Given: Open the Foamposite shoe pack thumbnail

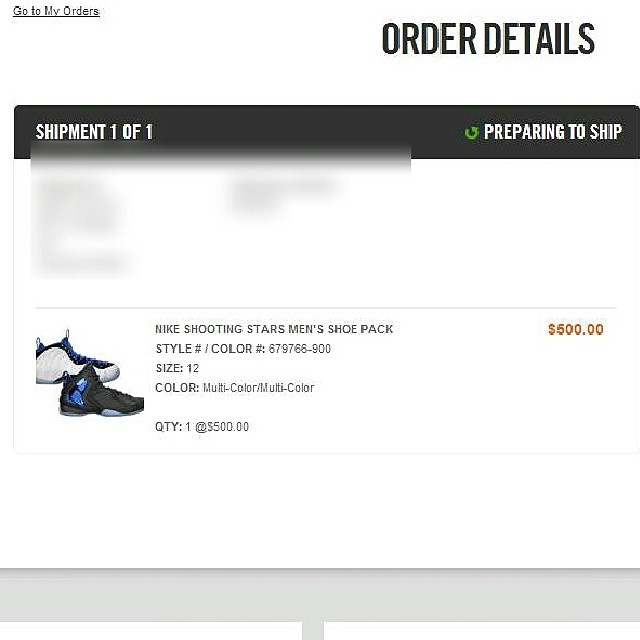Looking at the screenshot, I should [90, 373].
